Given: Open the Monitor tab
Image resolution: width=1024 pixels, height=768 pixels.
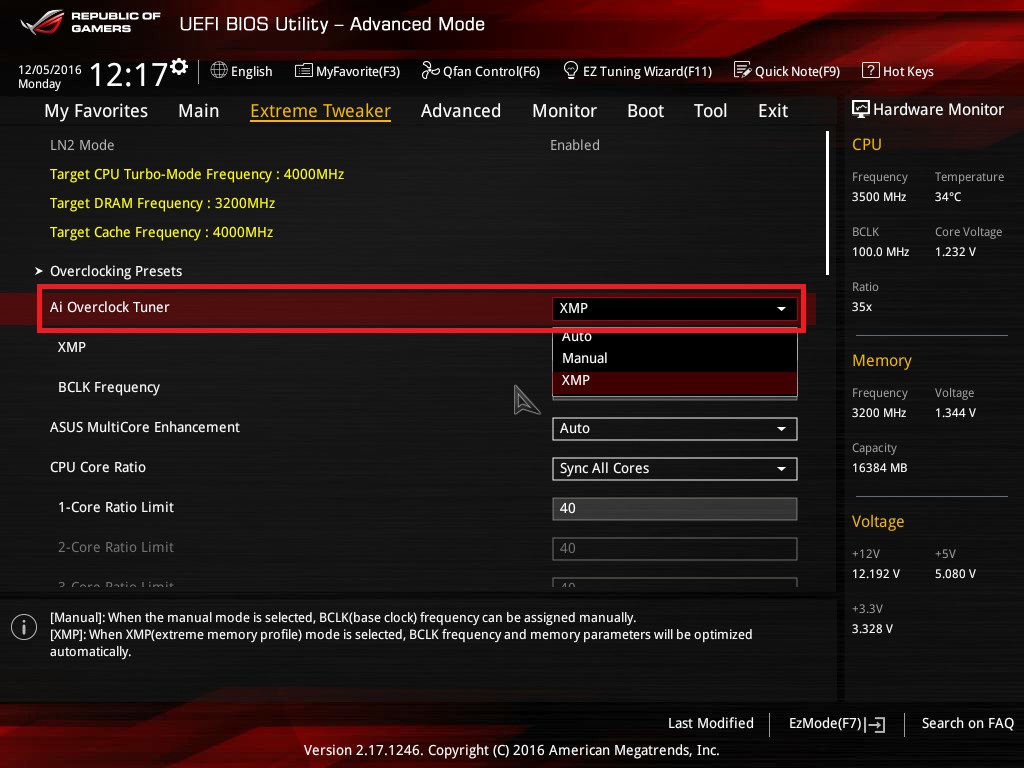Looking at the screenshot, I should click(564, 111).
